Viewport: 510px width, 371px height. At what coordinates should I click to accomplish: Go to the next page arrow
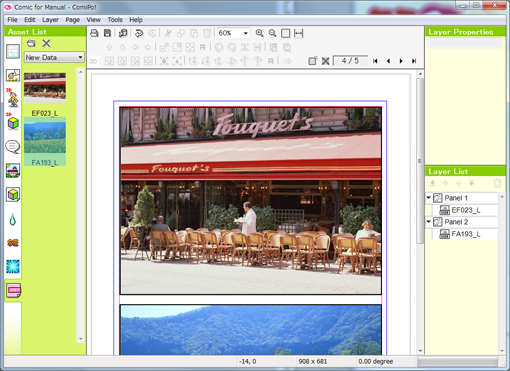[x=401, y=61]
